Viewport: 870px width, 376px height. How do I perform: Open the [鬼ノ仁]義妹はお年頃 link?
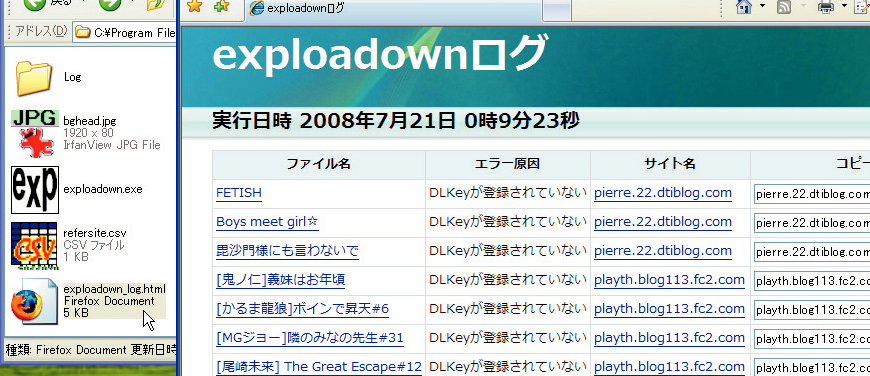(x=280, y=280)
